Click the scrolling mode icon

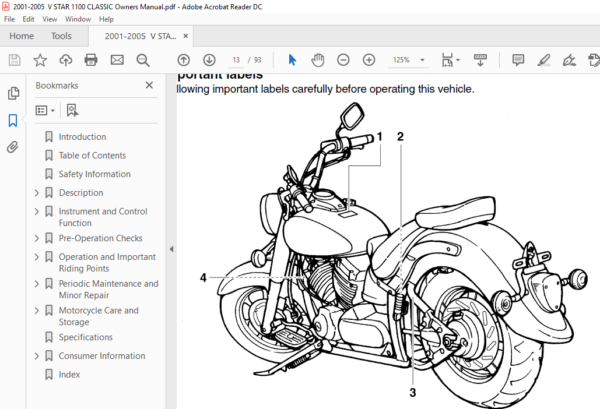pos(480,60)
